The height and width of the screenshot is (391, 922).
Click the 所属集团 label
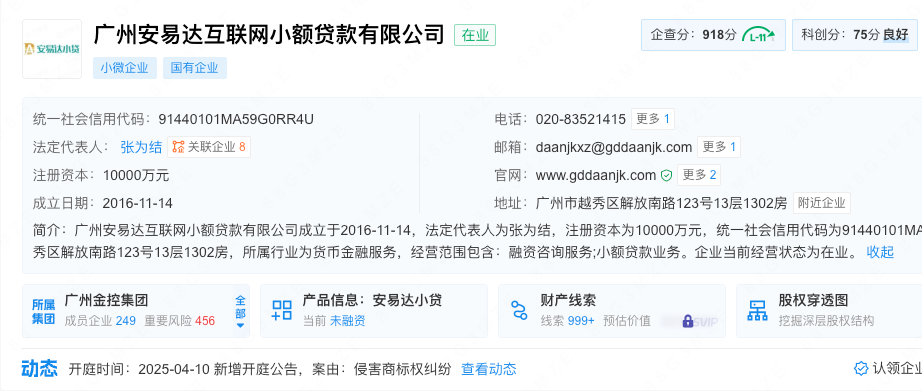pyautogui.click(x=44, y=312)
